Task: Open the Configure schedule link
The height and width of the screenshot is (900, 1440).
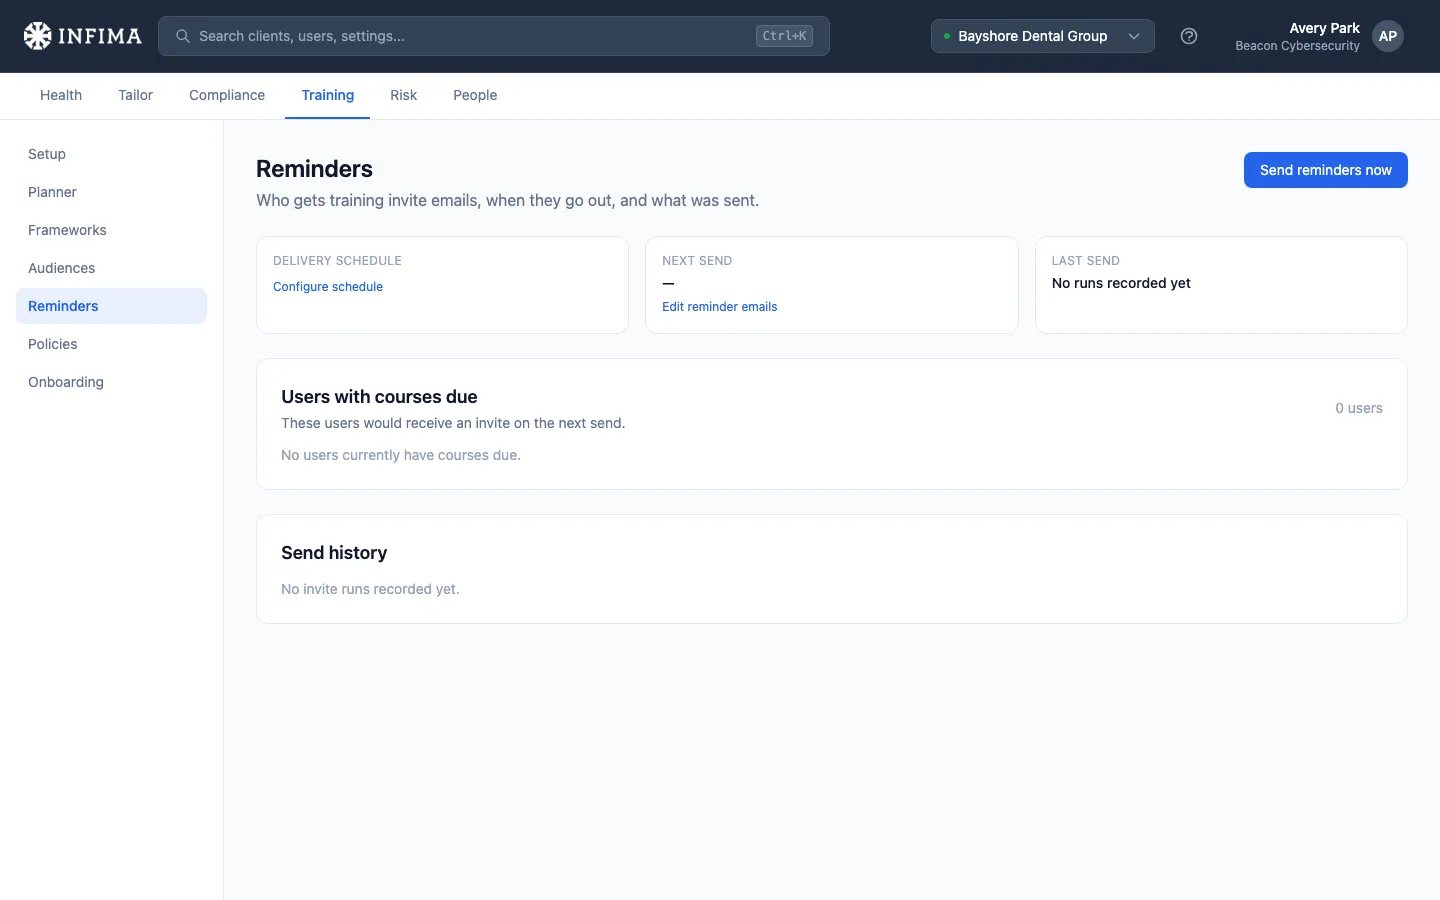Action: click(328, 287)
